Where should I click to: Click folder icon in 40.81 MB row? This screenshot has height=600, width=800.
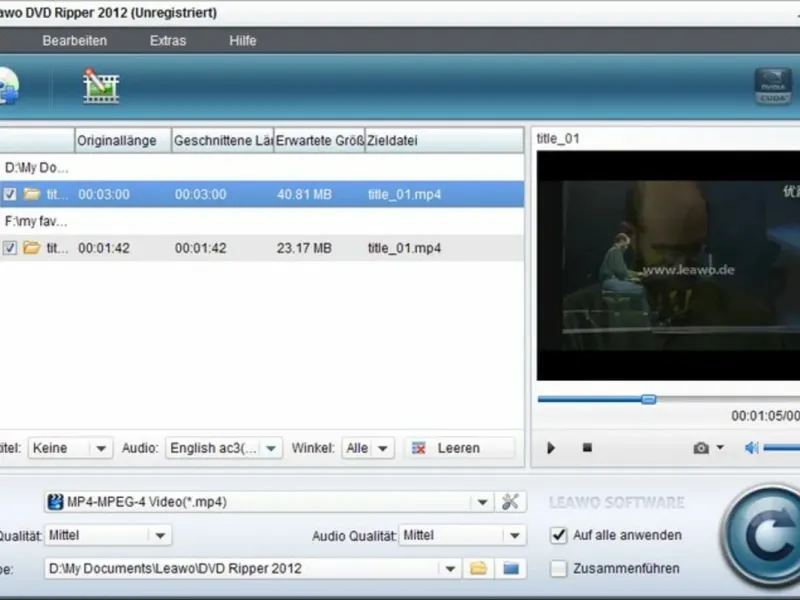tap(32, 194)
